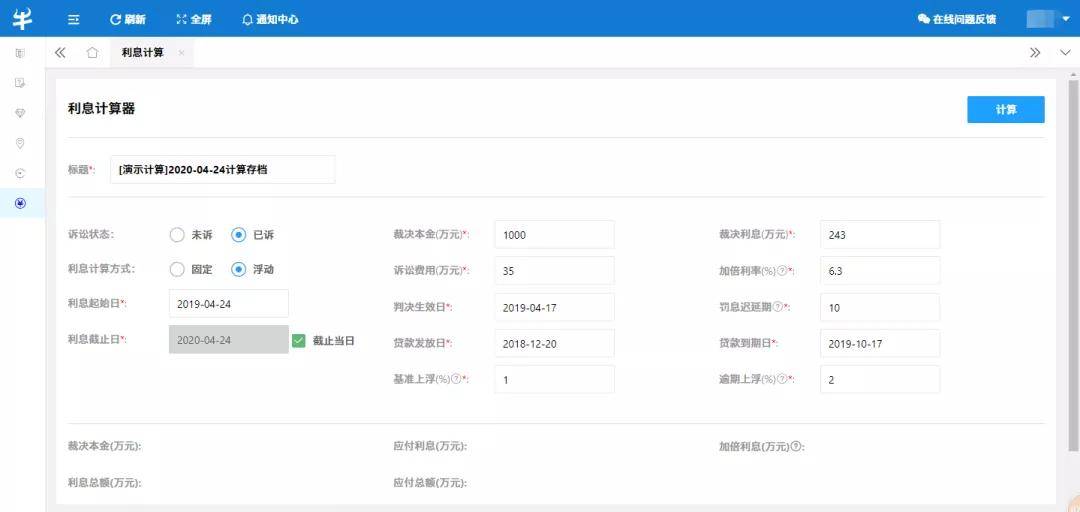The width and height of the screenshot is (1080, 512).
Task: Switch to the 利息计算 tab
Action: tap(143, 53)
